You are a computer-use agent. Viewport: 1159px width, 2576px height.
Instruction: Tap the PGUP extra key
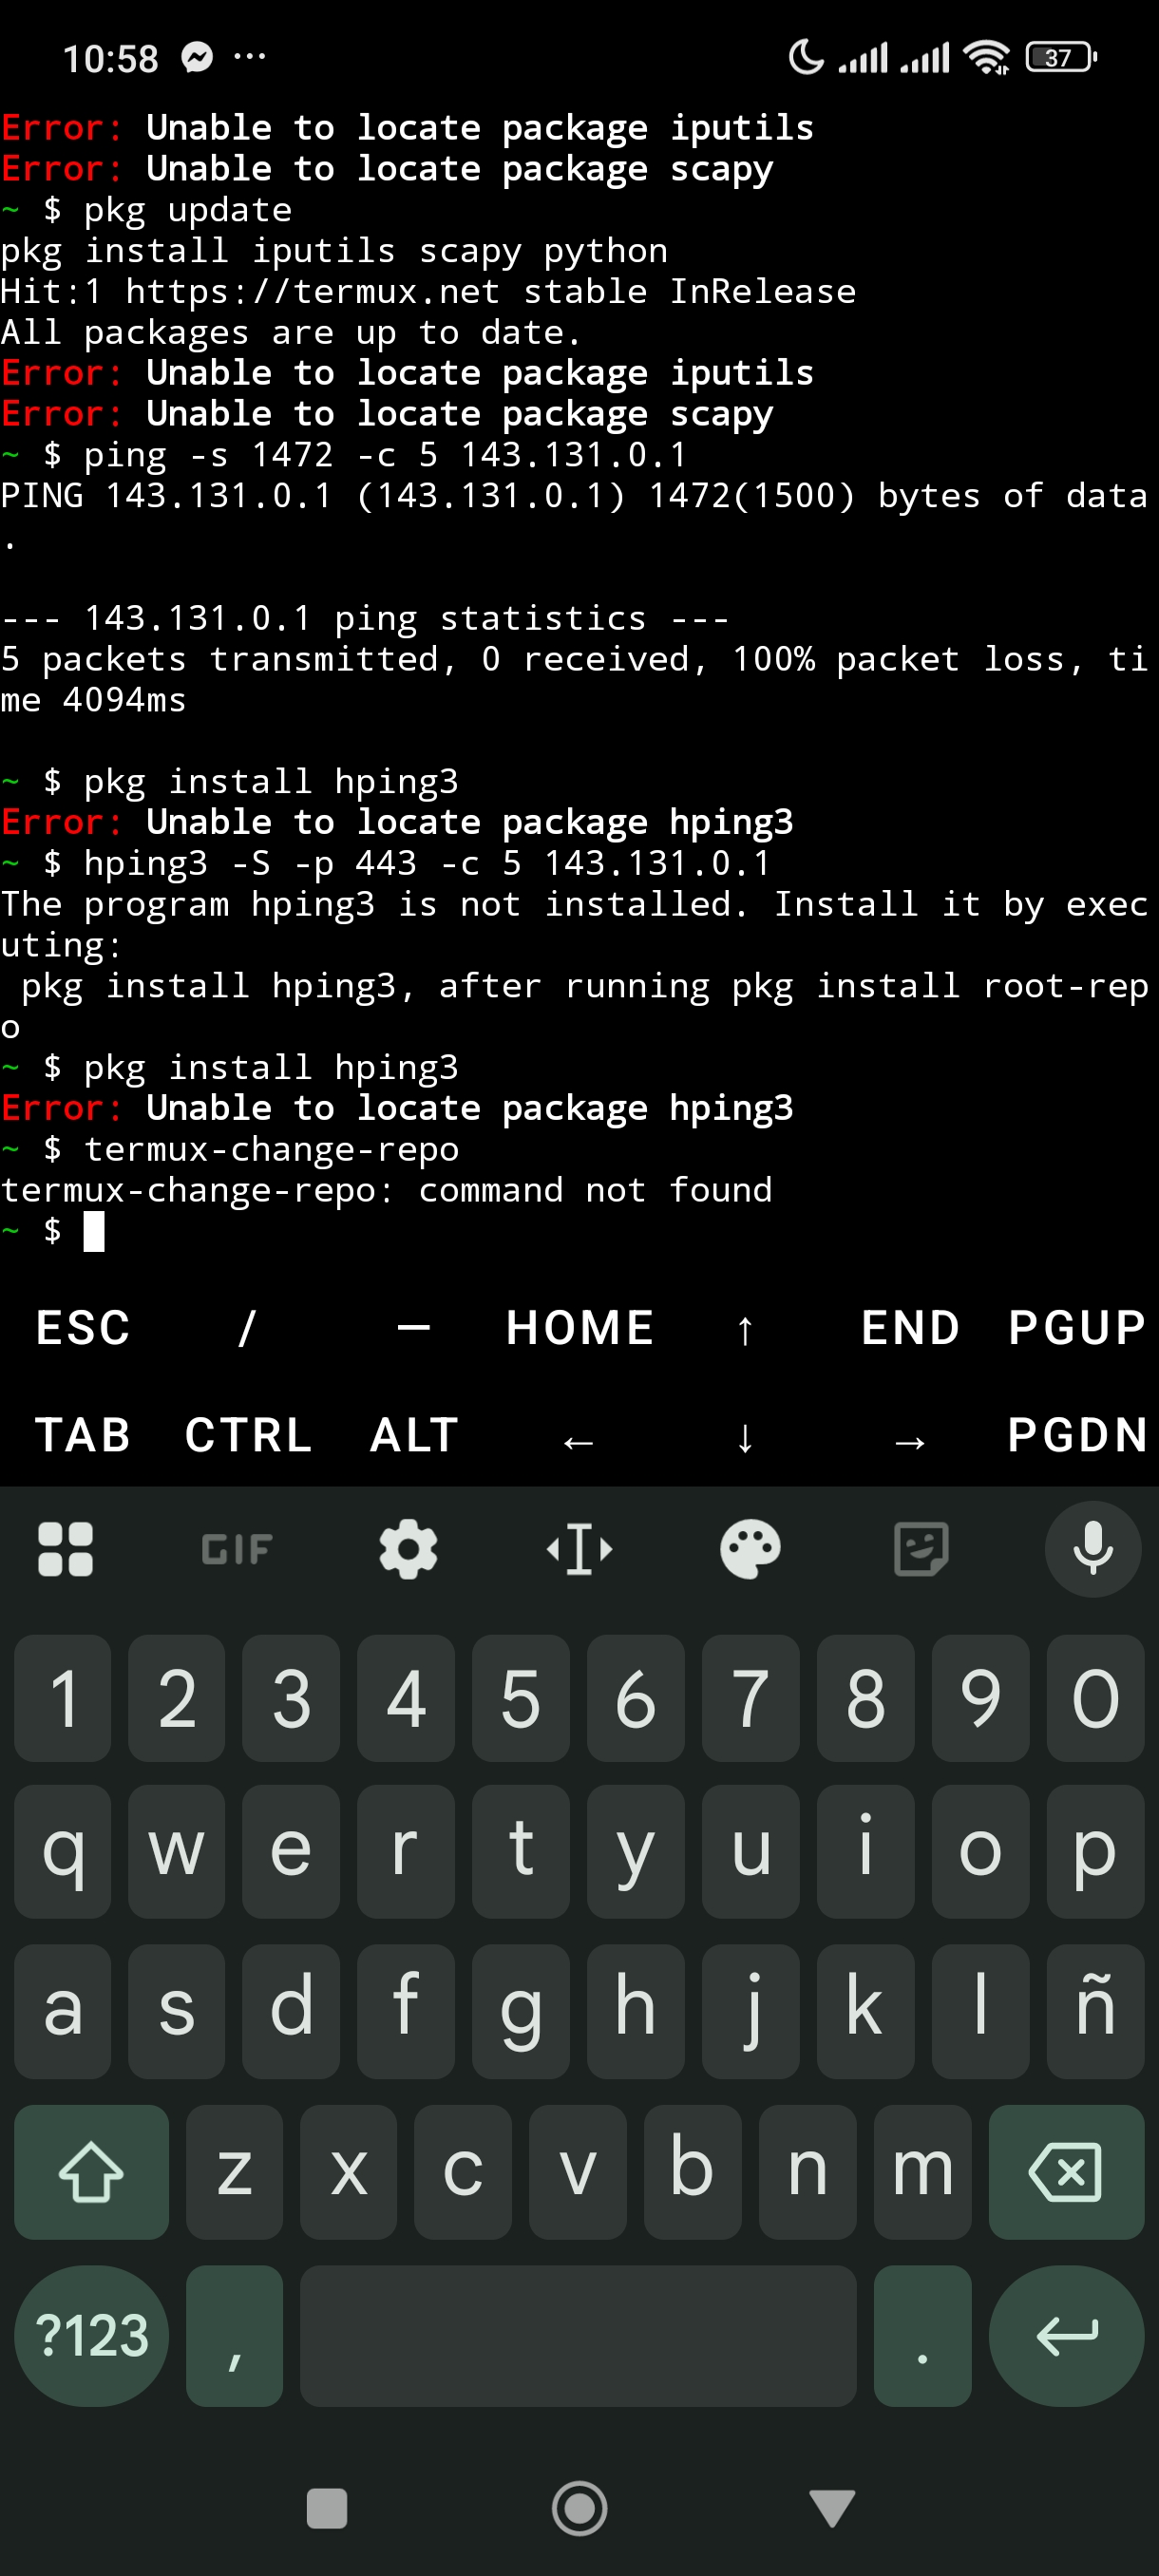coord(1076,1328)
